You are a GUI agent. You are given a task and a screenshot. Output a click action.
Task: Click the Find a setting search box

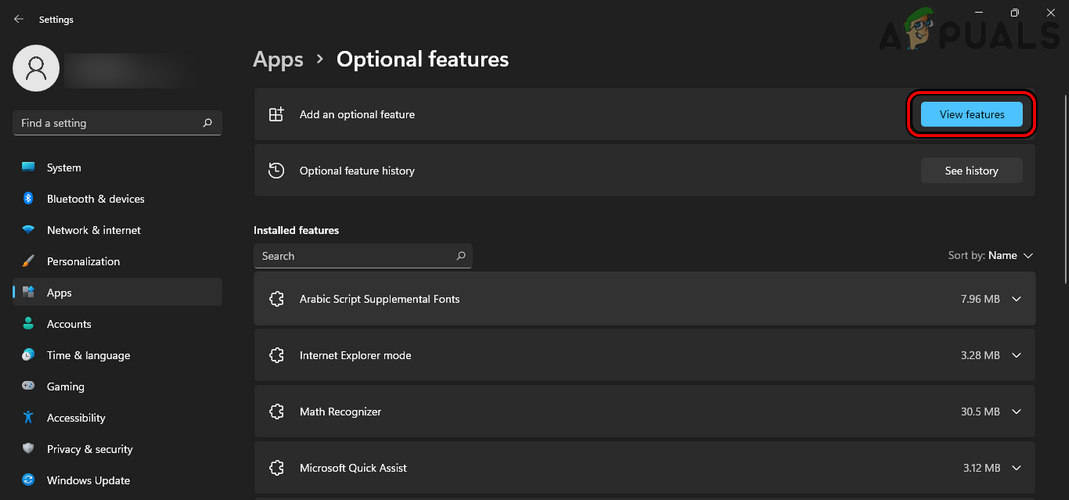(x=108, y=123)
